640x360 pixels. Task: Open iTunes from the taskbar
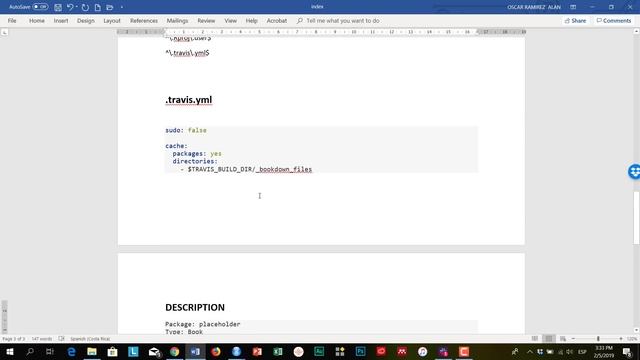point(422,351)
